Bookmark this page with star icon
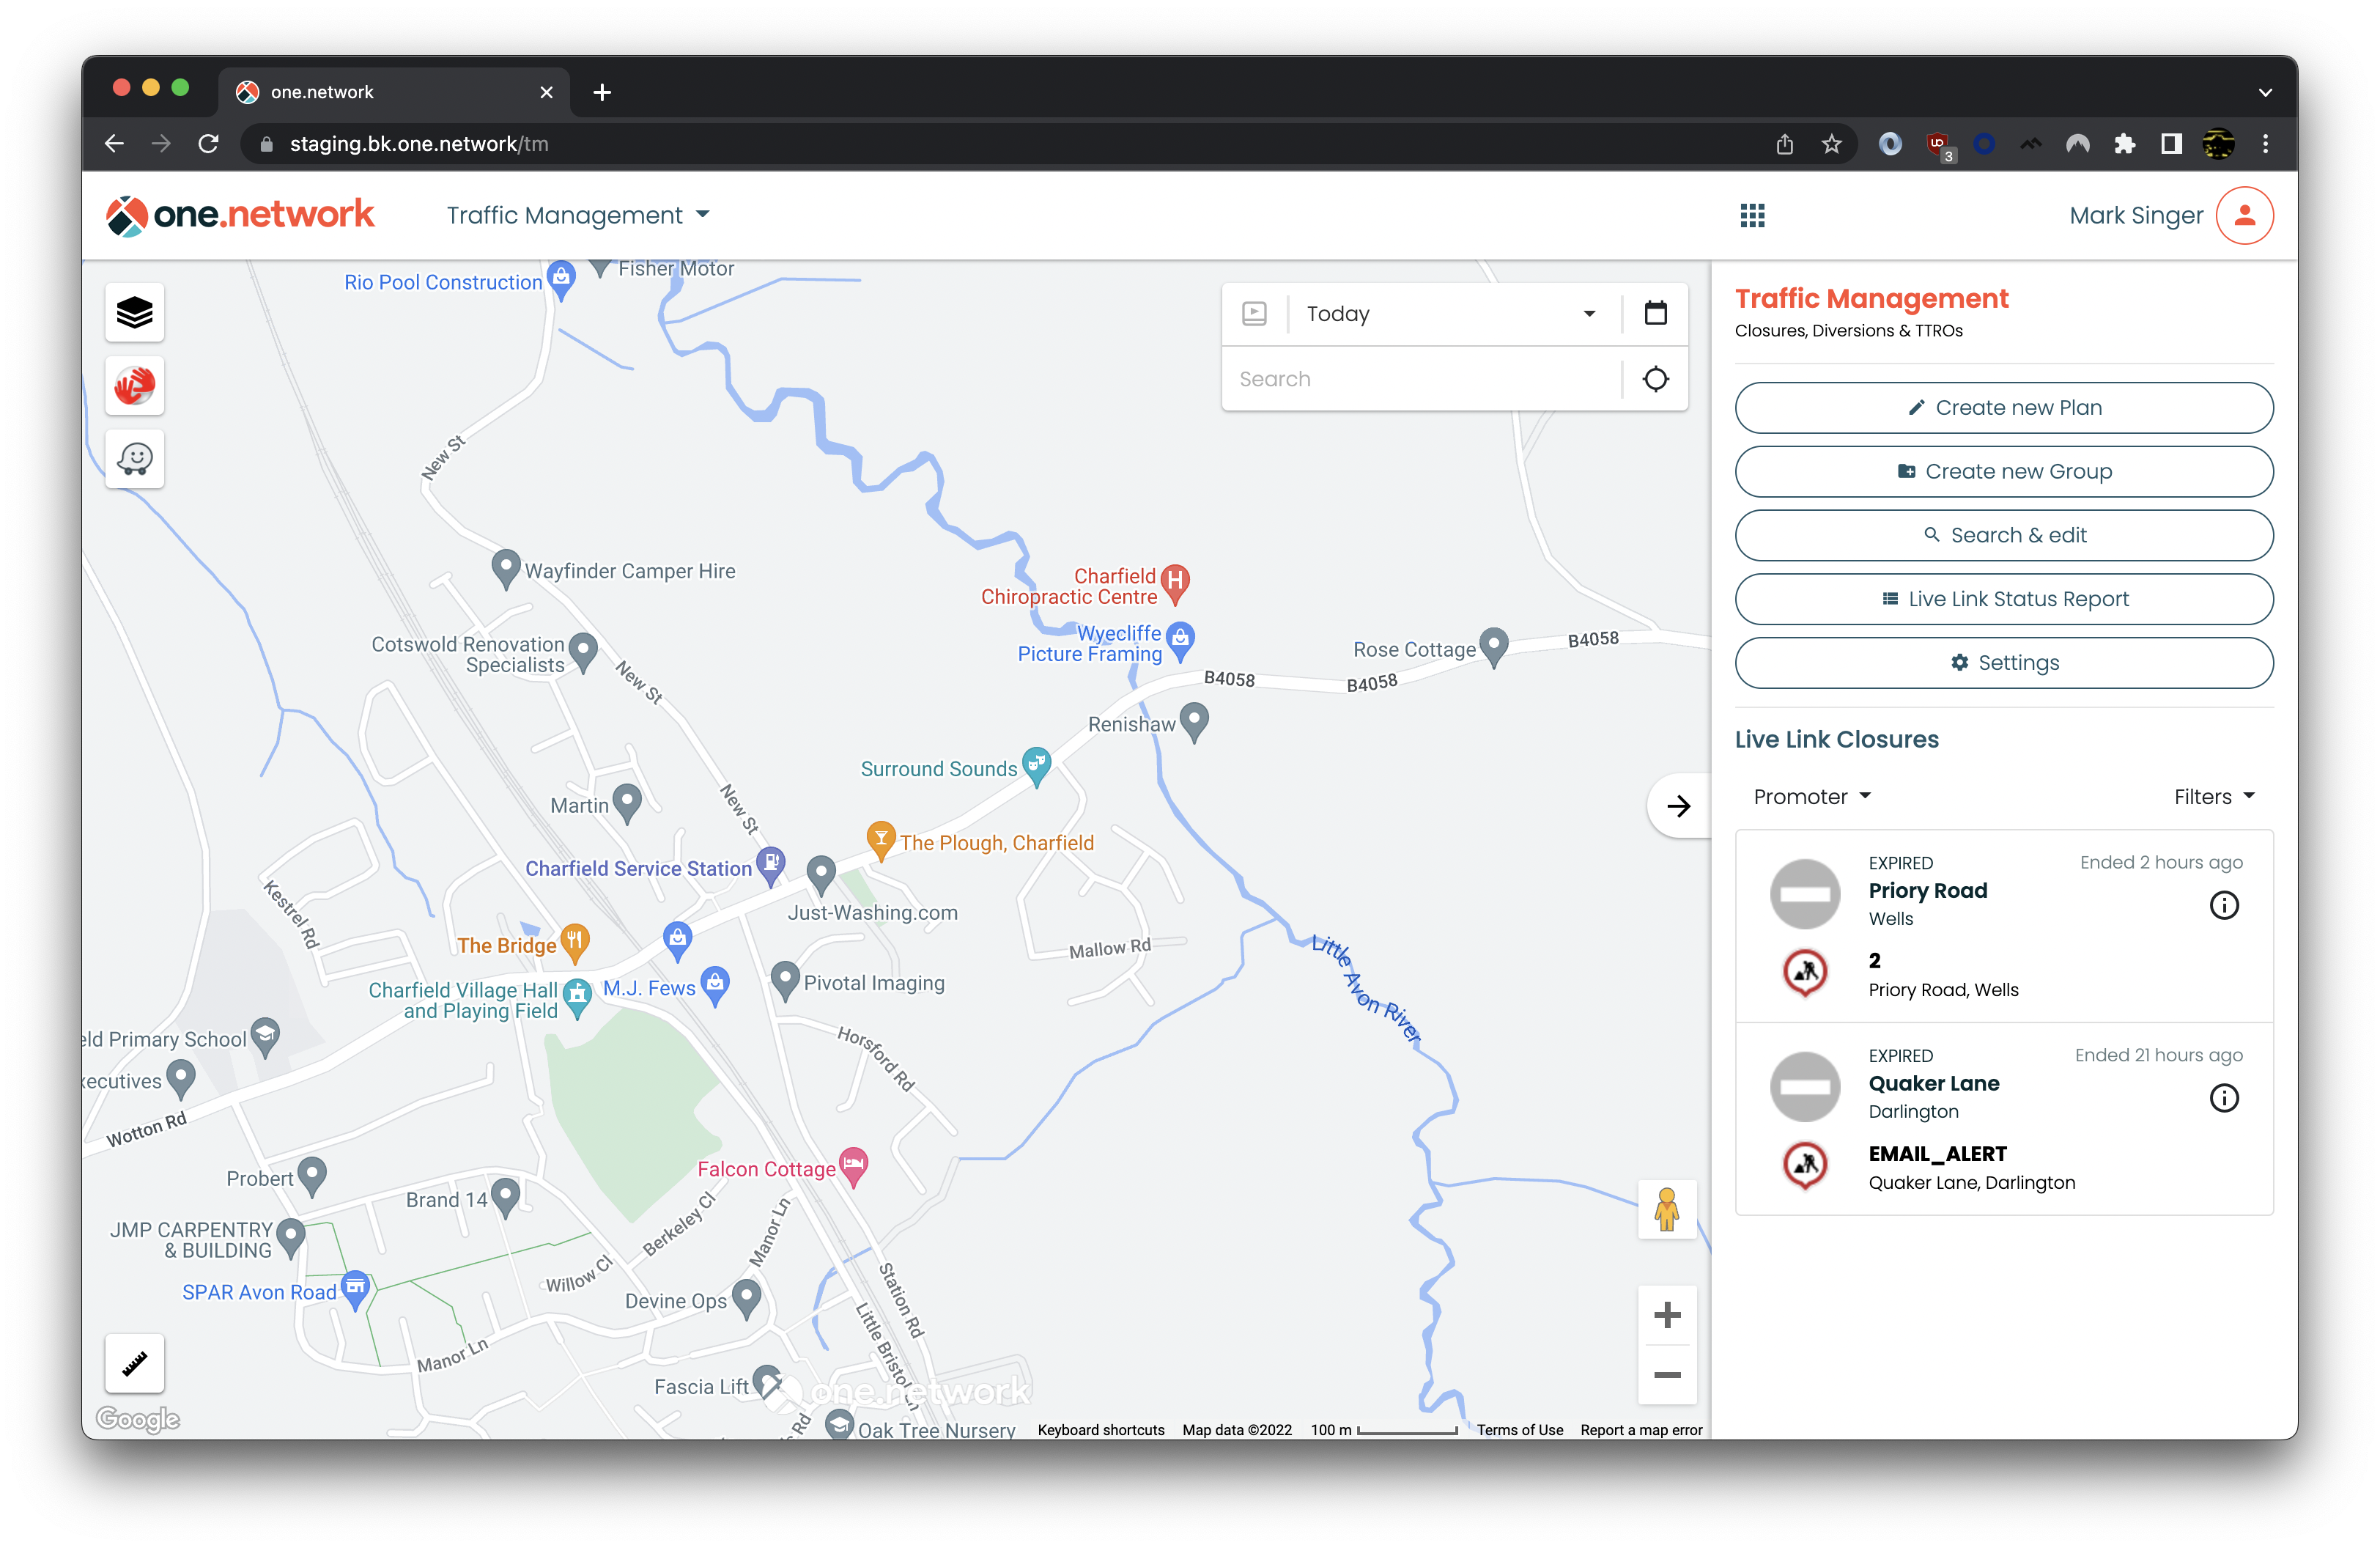 (1832, 144)
